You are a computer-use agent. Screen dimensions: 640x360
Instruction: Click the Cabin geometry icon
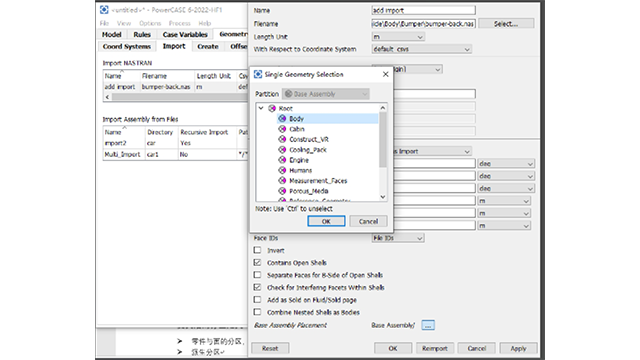pos(282,129)
